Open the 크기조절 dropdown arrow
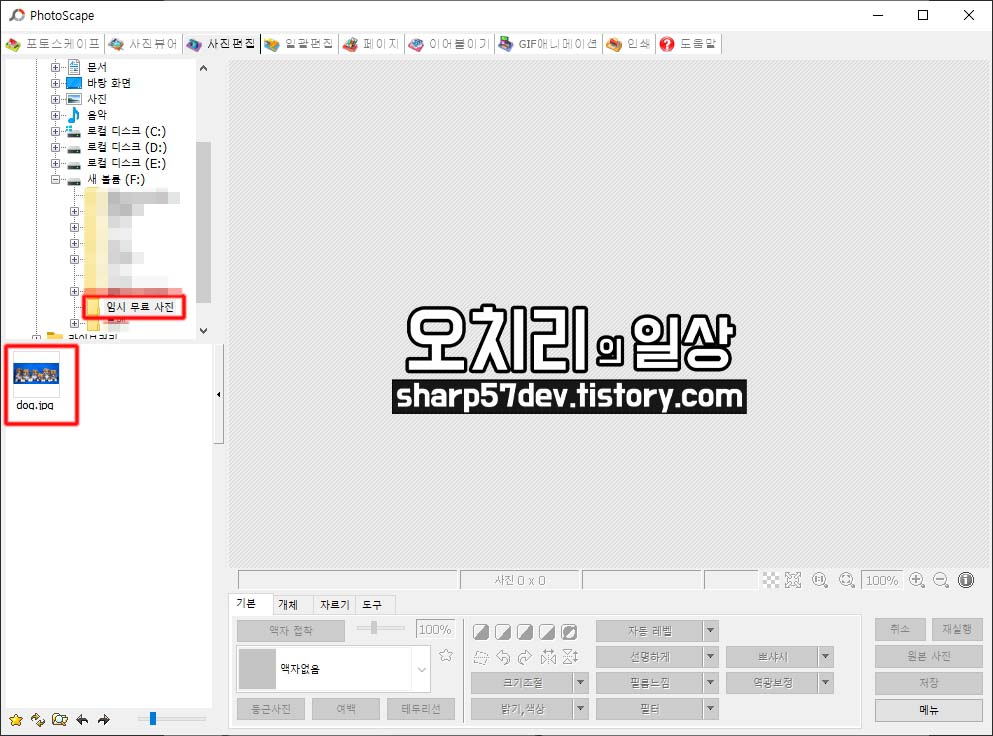993x736 pixels. click(580, 683)
